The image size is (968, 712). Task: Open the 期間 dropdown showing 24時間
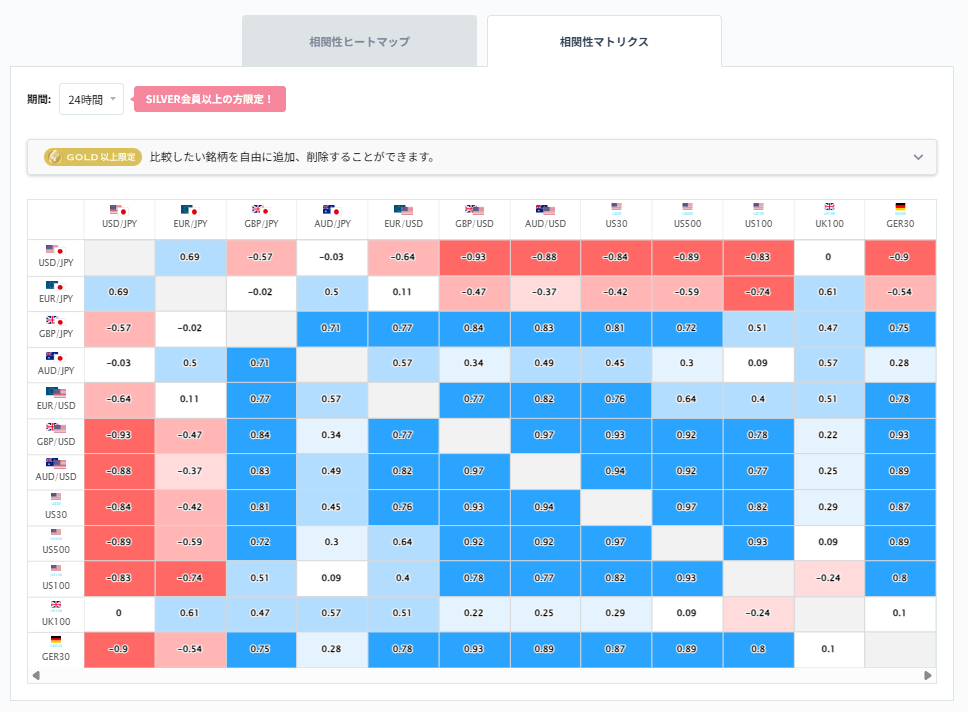click(x=89, y=100)
